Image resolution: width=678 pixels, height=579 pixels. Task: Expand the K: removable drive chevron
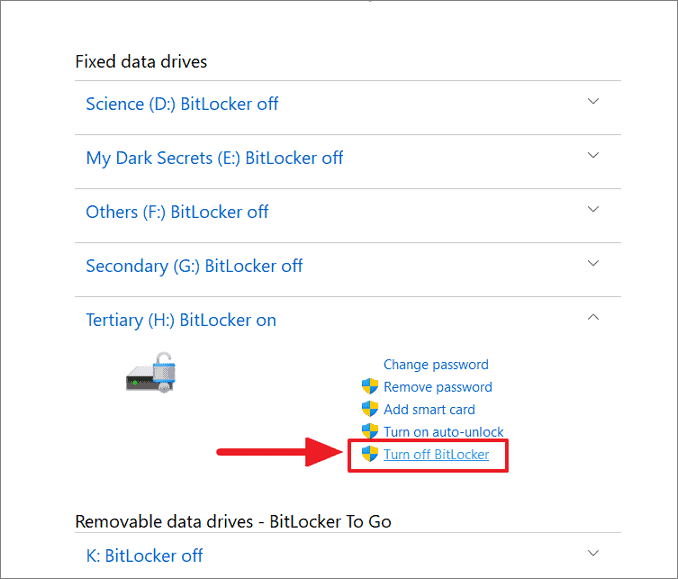593,553
